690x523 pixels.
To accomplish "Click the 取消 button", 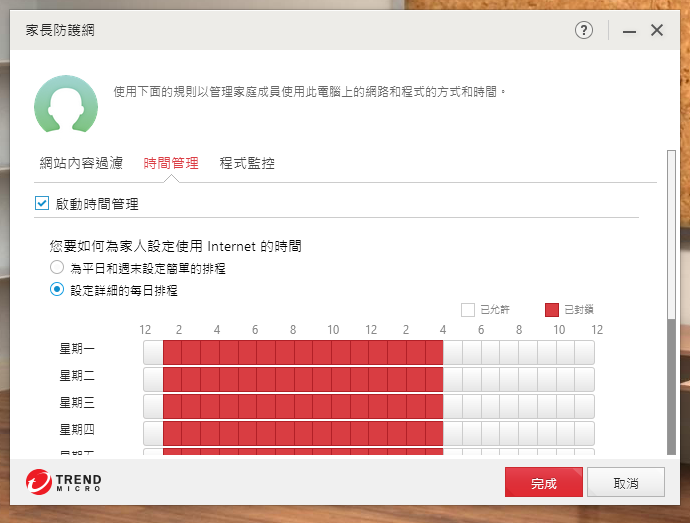I will tap(626, 483).
